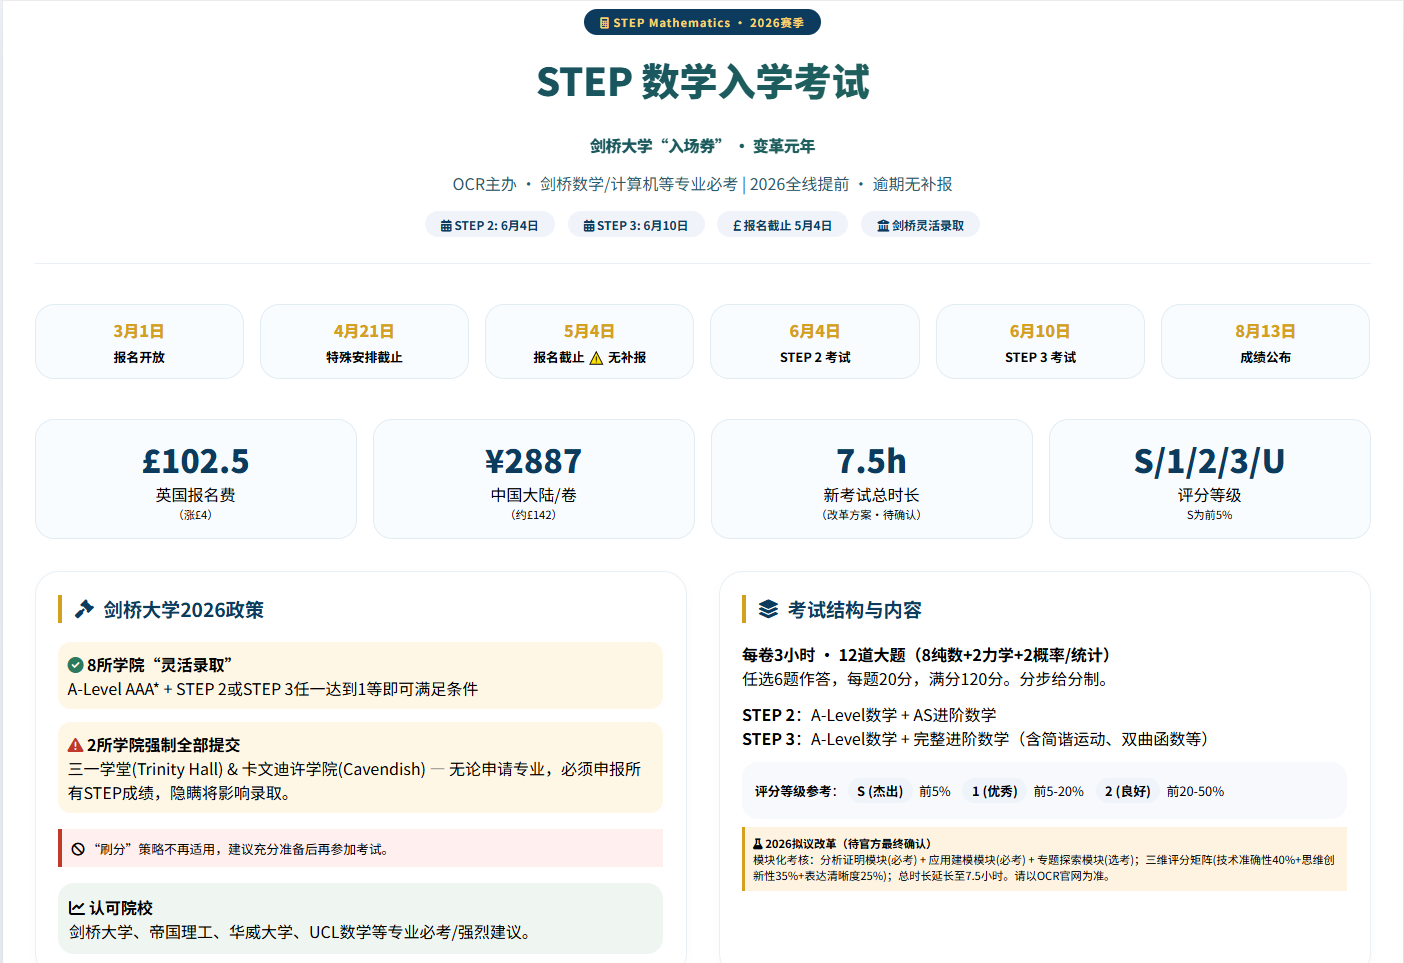Screen dimensions: 1404x963
Task: Click the gavel icon beside 剑桥大学2026政策
Action: click(85, 609)
